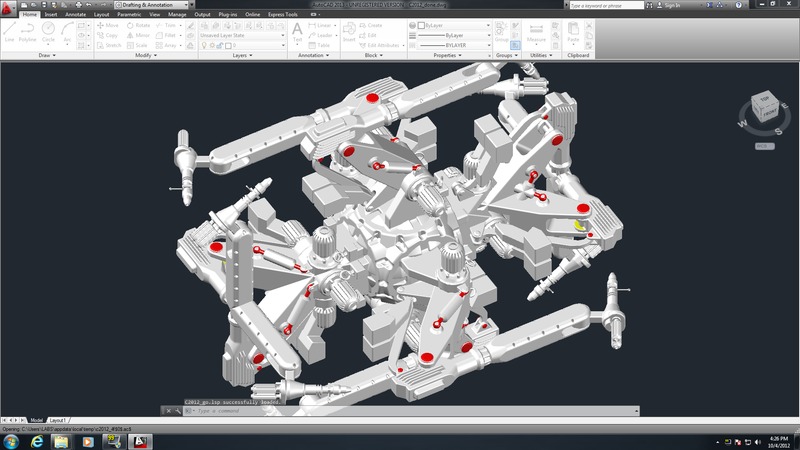The image size is (800, 450).
Task: Toggle the layer on/off lightbulb icon
Action: pos(203,45)
